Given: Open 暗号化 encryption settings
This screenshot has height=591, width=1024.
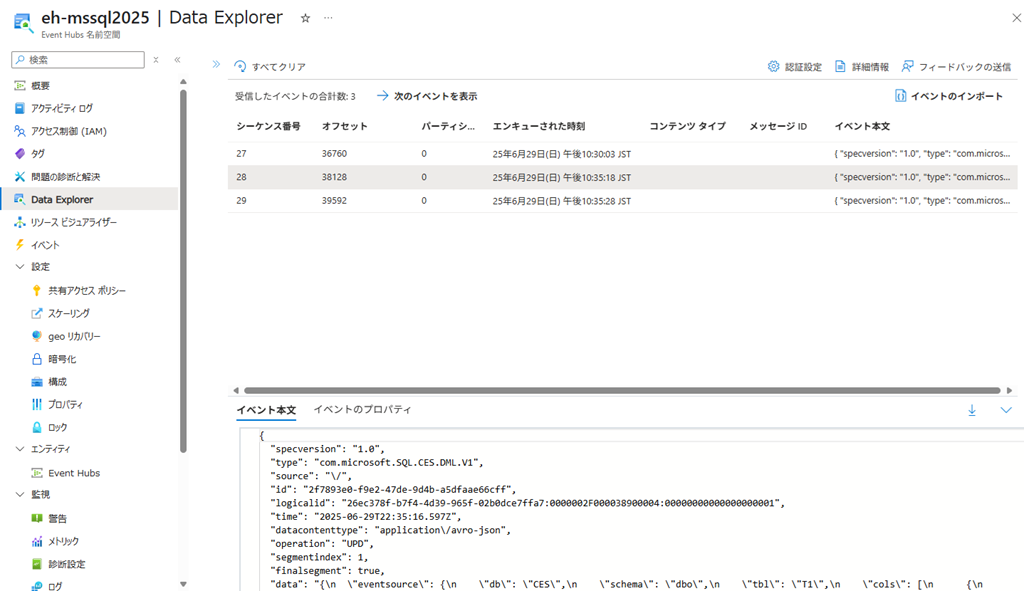Looking at the screenshot, I should click(61, 359).
